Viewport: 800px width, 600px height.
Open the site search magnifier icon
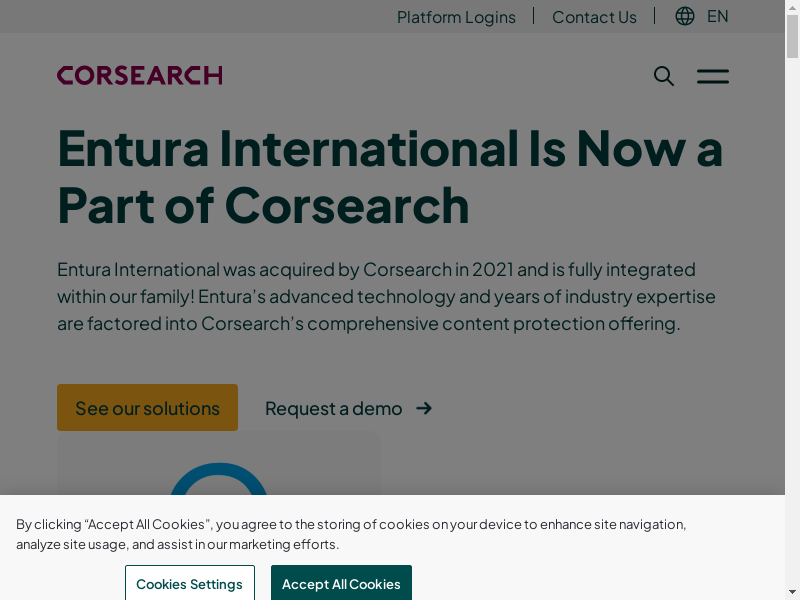click(664, 76)
